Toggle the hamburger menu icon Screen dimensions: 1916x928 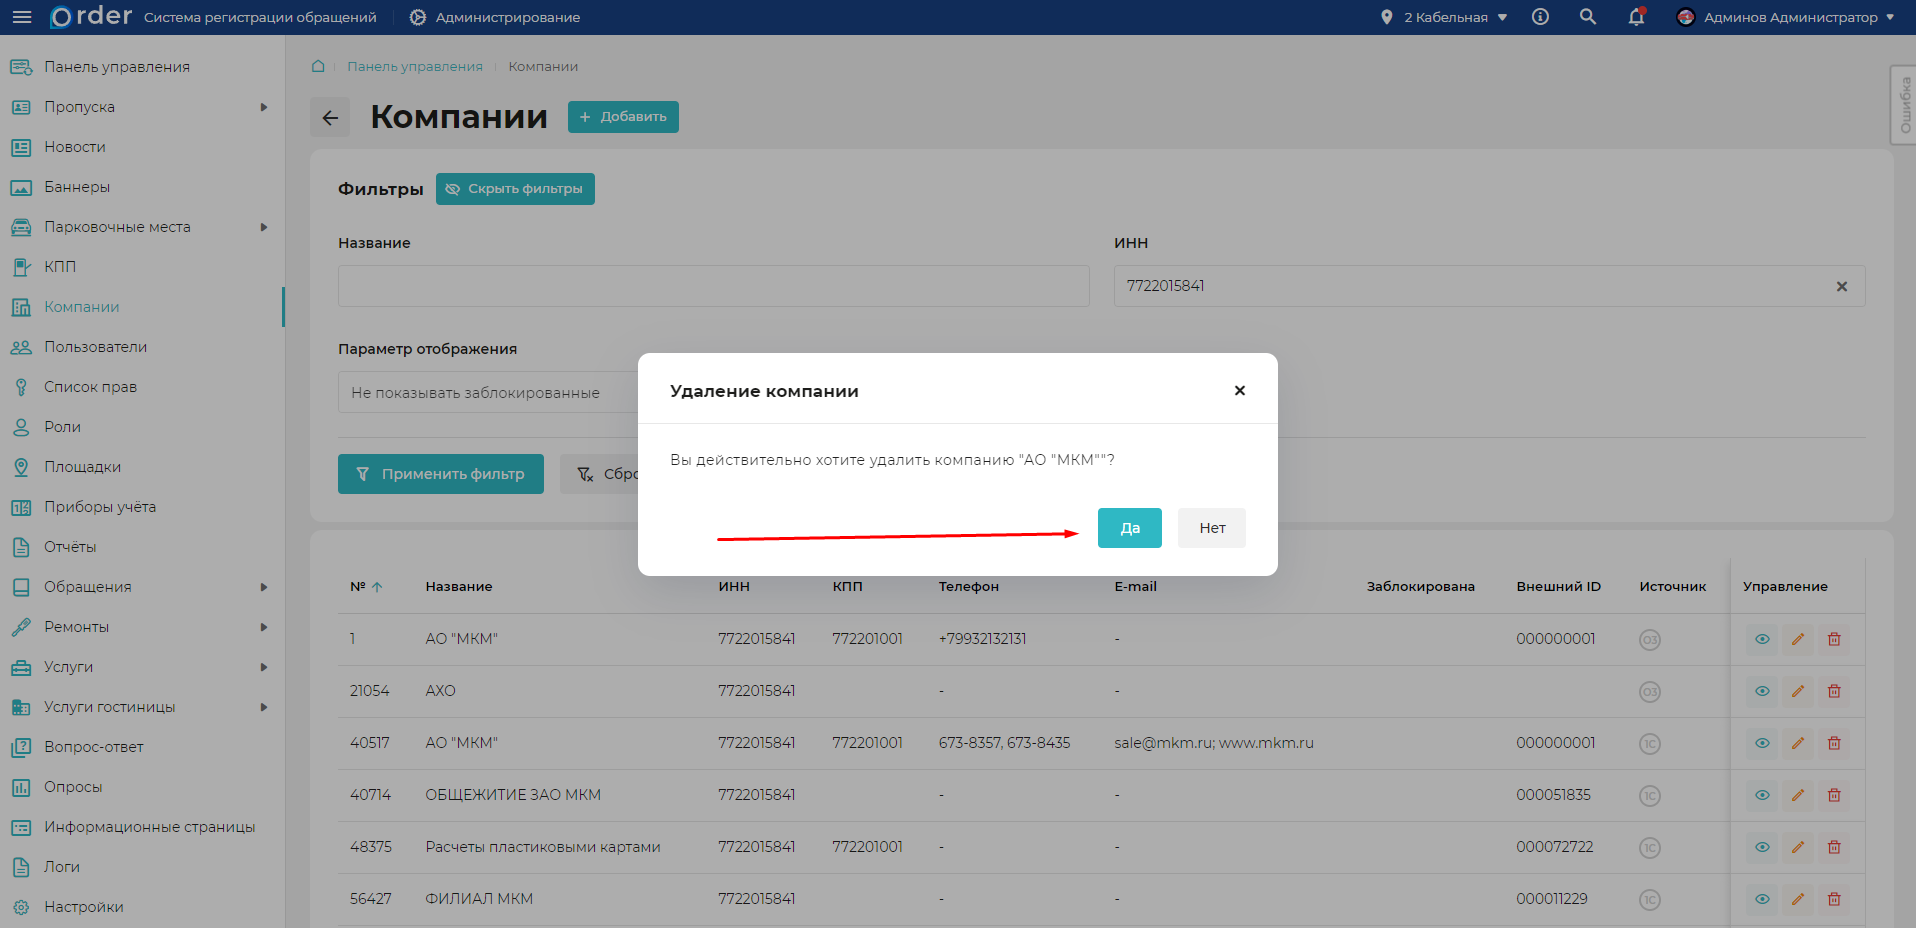[x=21, y=17]
